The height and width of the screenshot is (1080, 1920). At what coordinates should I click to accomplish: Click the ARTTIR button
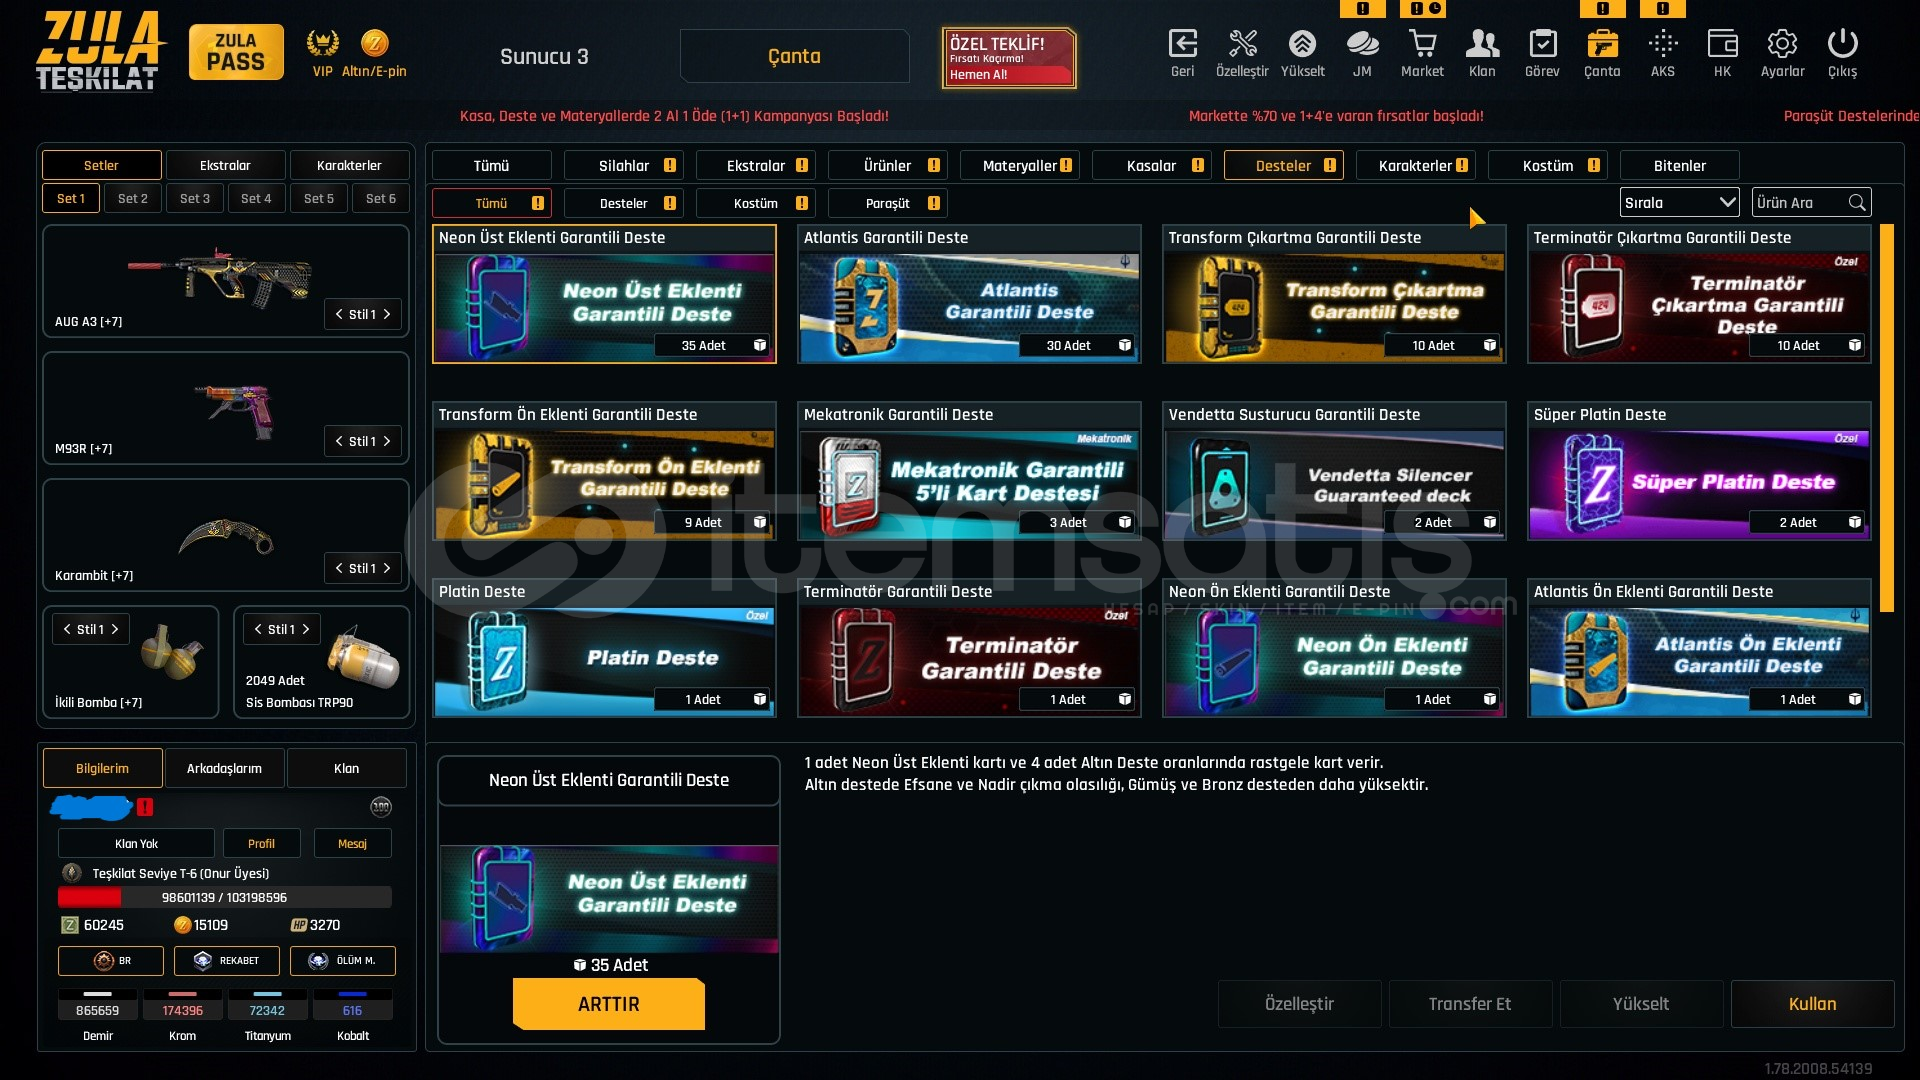pos(608,1004)
